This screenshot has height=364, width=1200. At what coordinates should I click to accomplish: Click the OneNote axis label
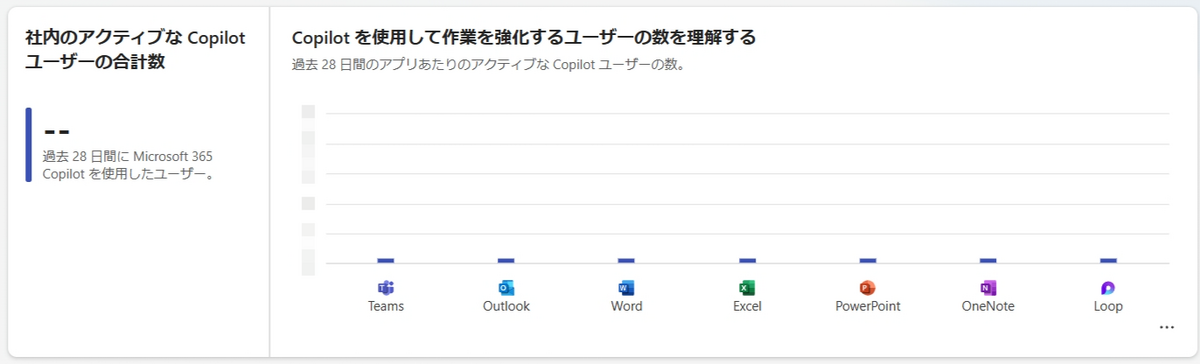[x=988, y=306]
